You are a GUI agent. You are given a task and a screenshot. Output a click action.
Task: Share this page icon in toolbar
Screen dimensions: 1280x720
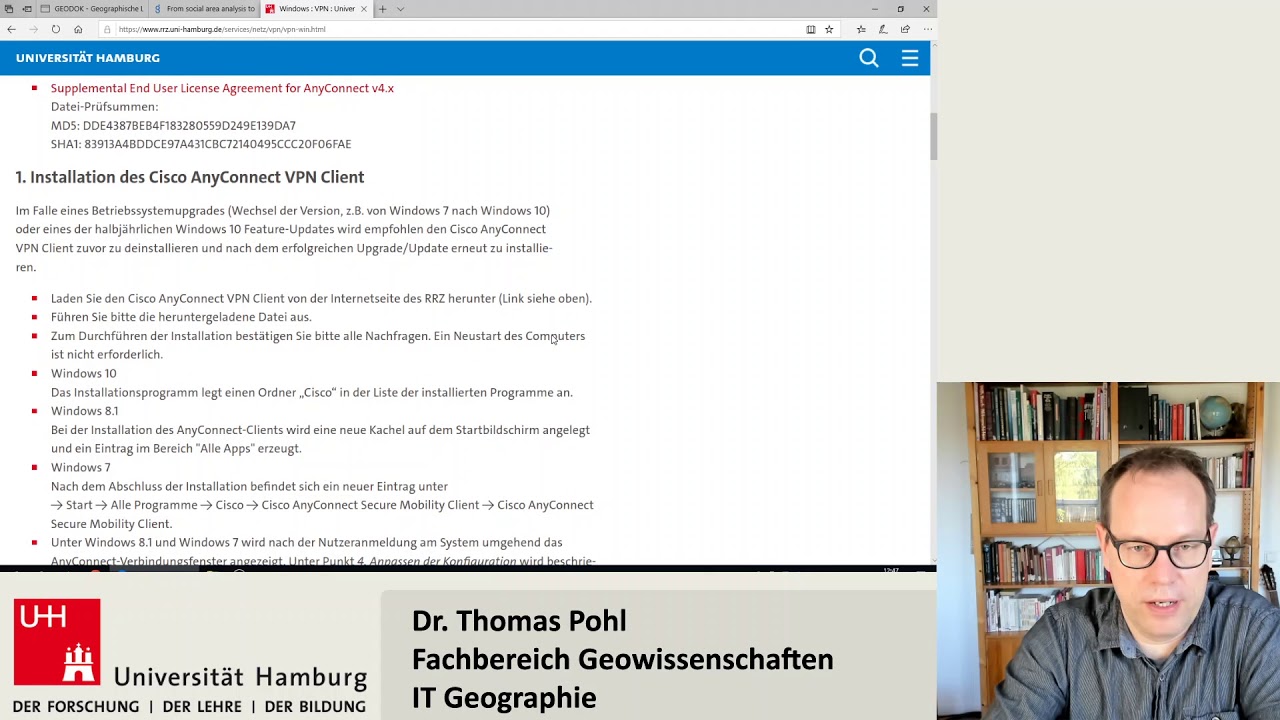click(x=905, y=29)
